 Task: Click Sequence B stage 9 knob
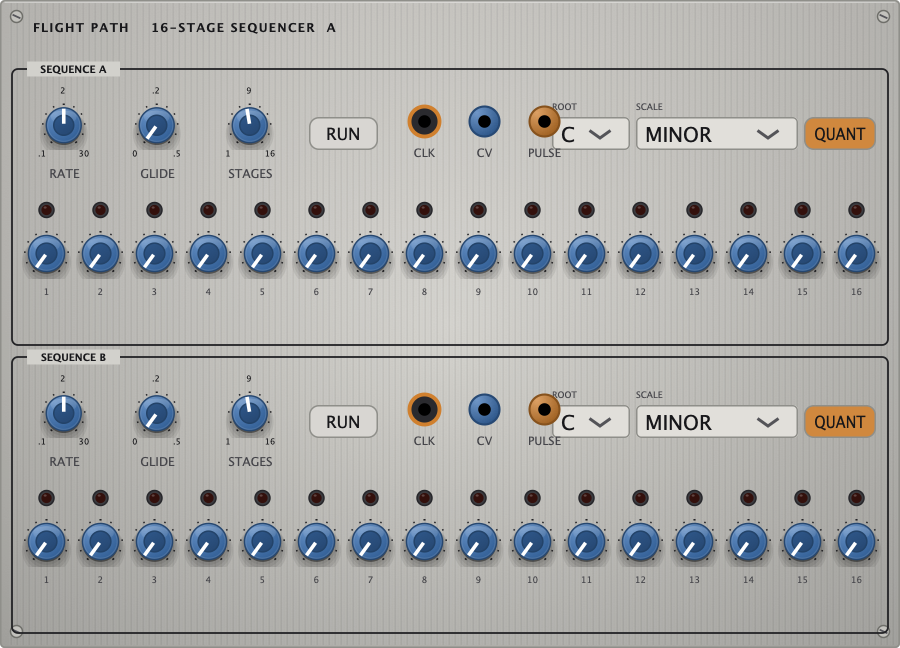click(478, 542)
